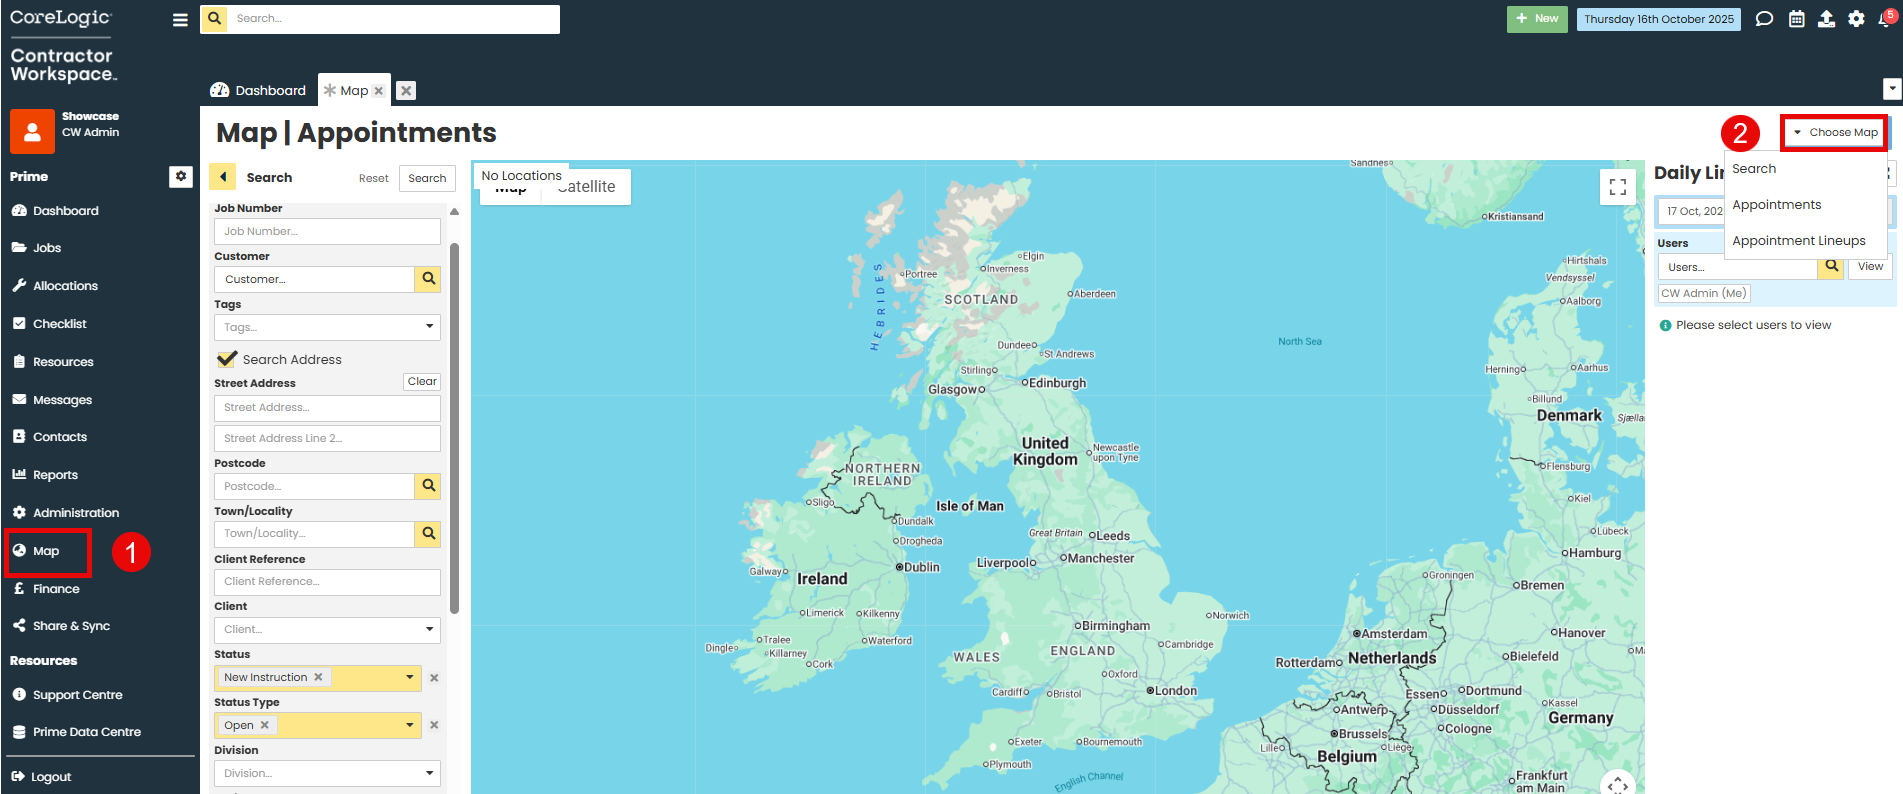Click the search panel vertical scrollbar

point(454,428)
